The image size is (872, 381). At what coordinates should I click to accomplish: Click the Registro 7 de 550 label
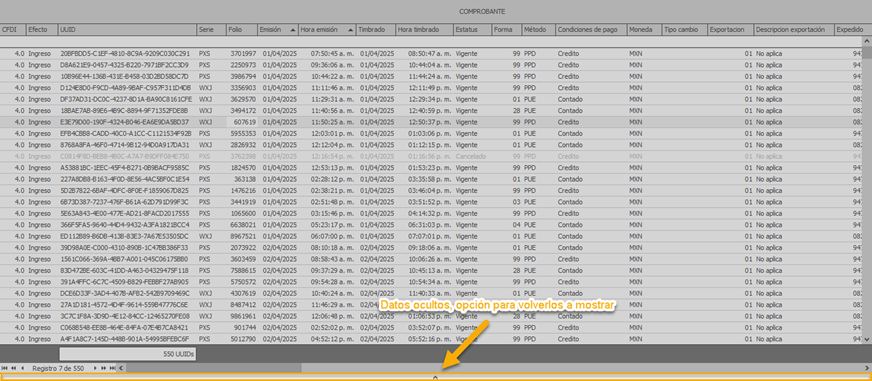tap(58, 368)
